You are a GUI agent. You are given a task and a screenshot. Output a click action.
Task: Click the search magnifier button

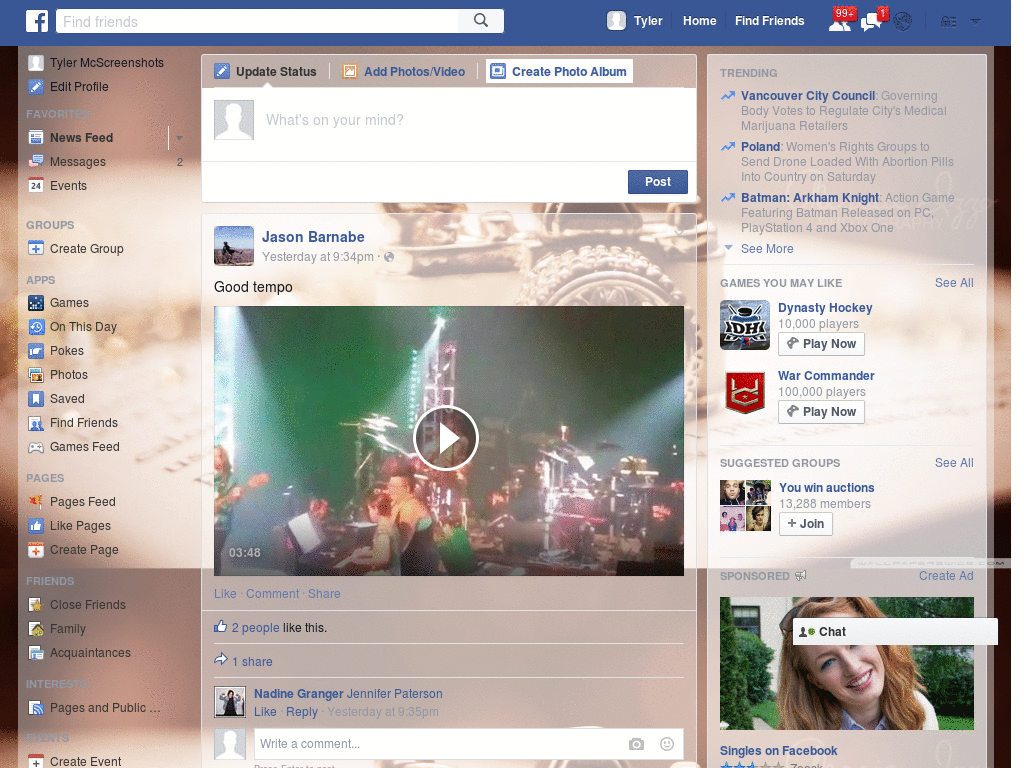pos(481,21)
